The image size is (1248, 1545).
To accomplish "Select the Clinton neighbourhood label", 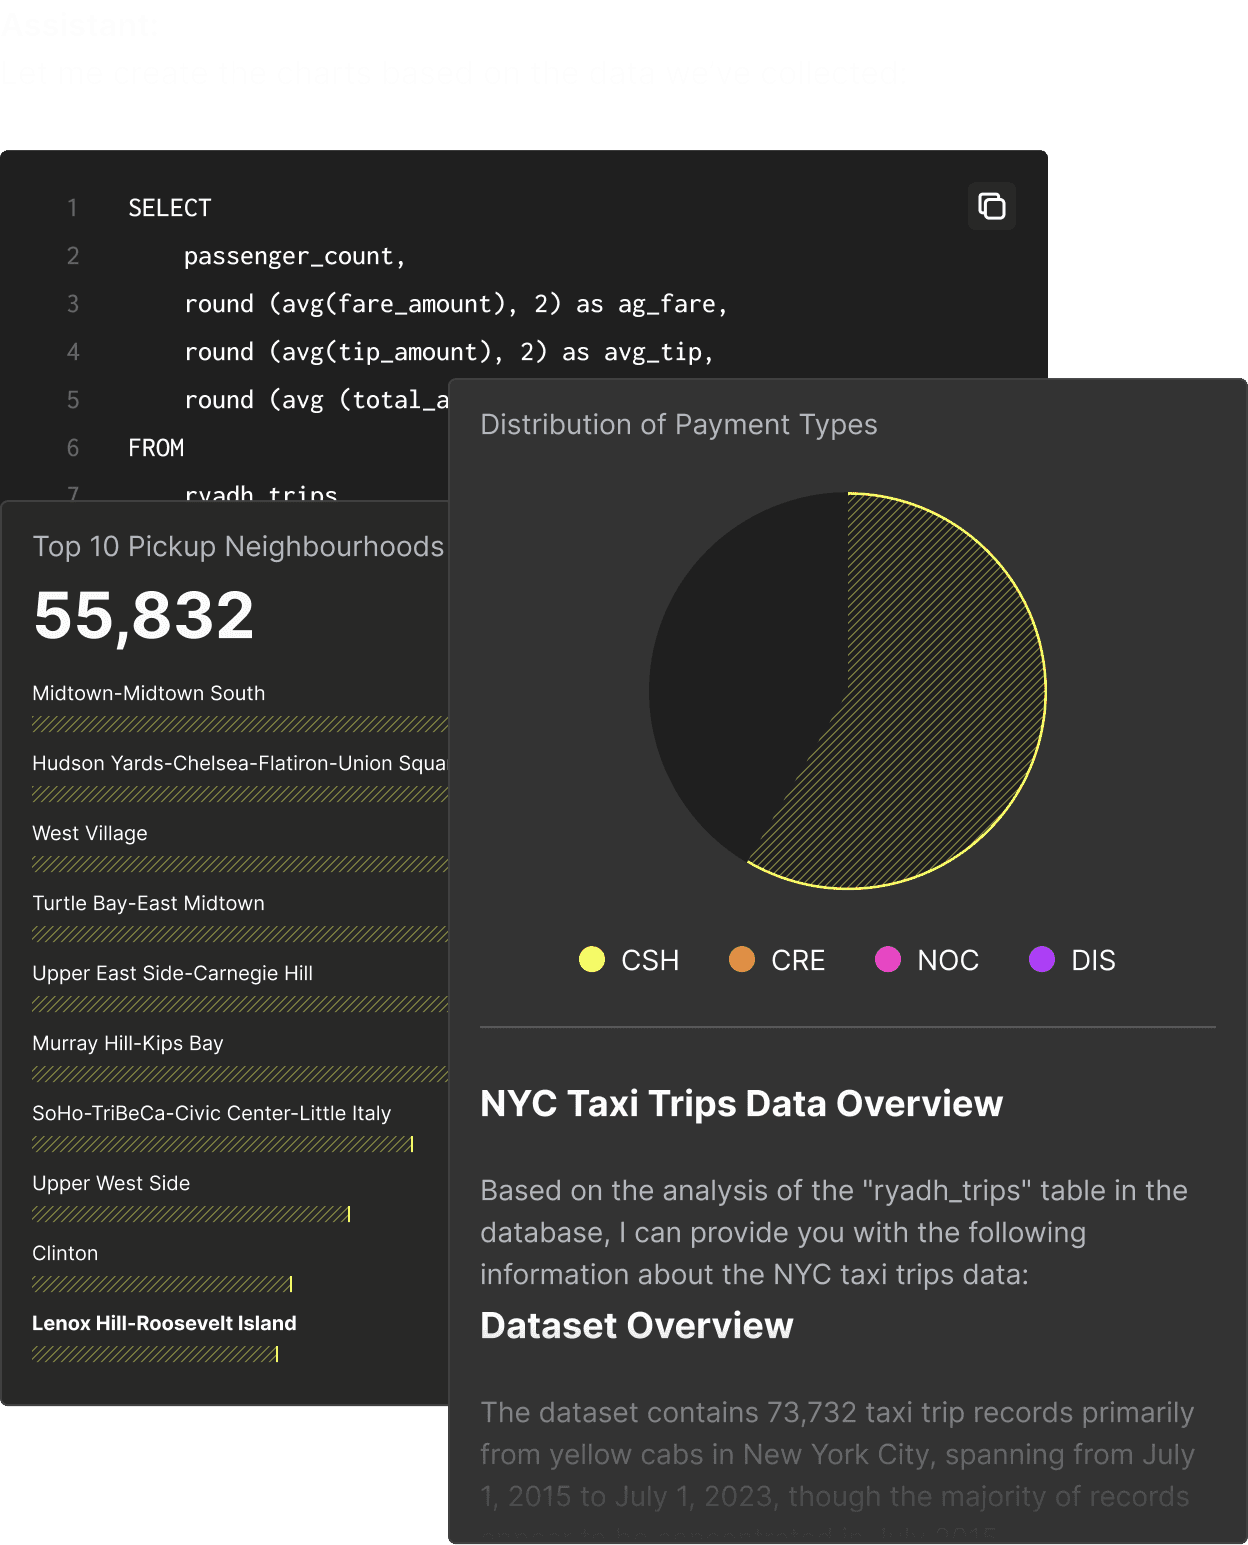I will click(65, 1253).
